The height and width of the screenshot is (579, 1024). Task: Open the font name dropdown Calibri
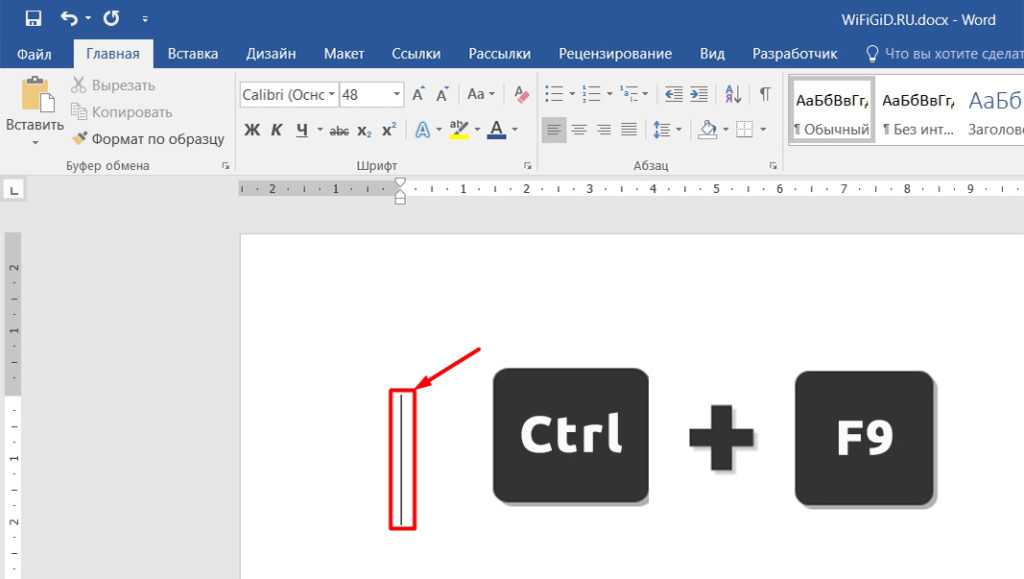pyautogui.click(x=332, y=95)
